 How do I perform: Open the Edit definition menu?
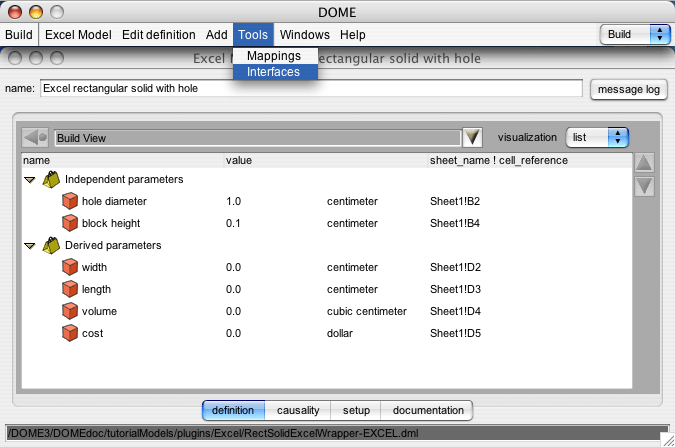(158, 34)
